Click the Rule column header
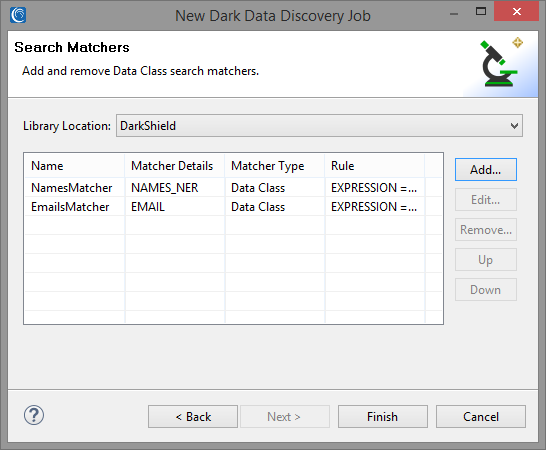Image resolution: width=546 pixels, height=450 pixels. (375, 166)
